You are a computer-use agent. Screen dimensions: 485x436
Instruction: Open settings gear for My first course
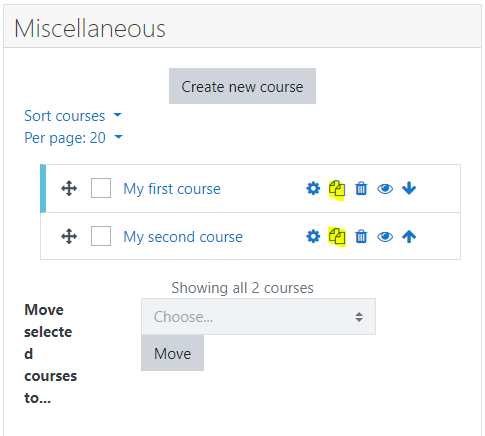tap(313, 189)
